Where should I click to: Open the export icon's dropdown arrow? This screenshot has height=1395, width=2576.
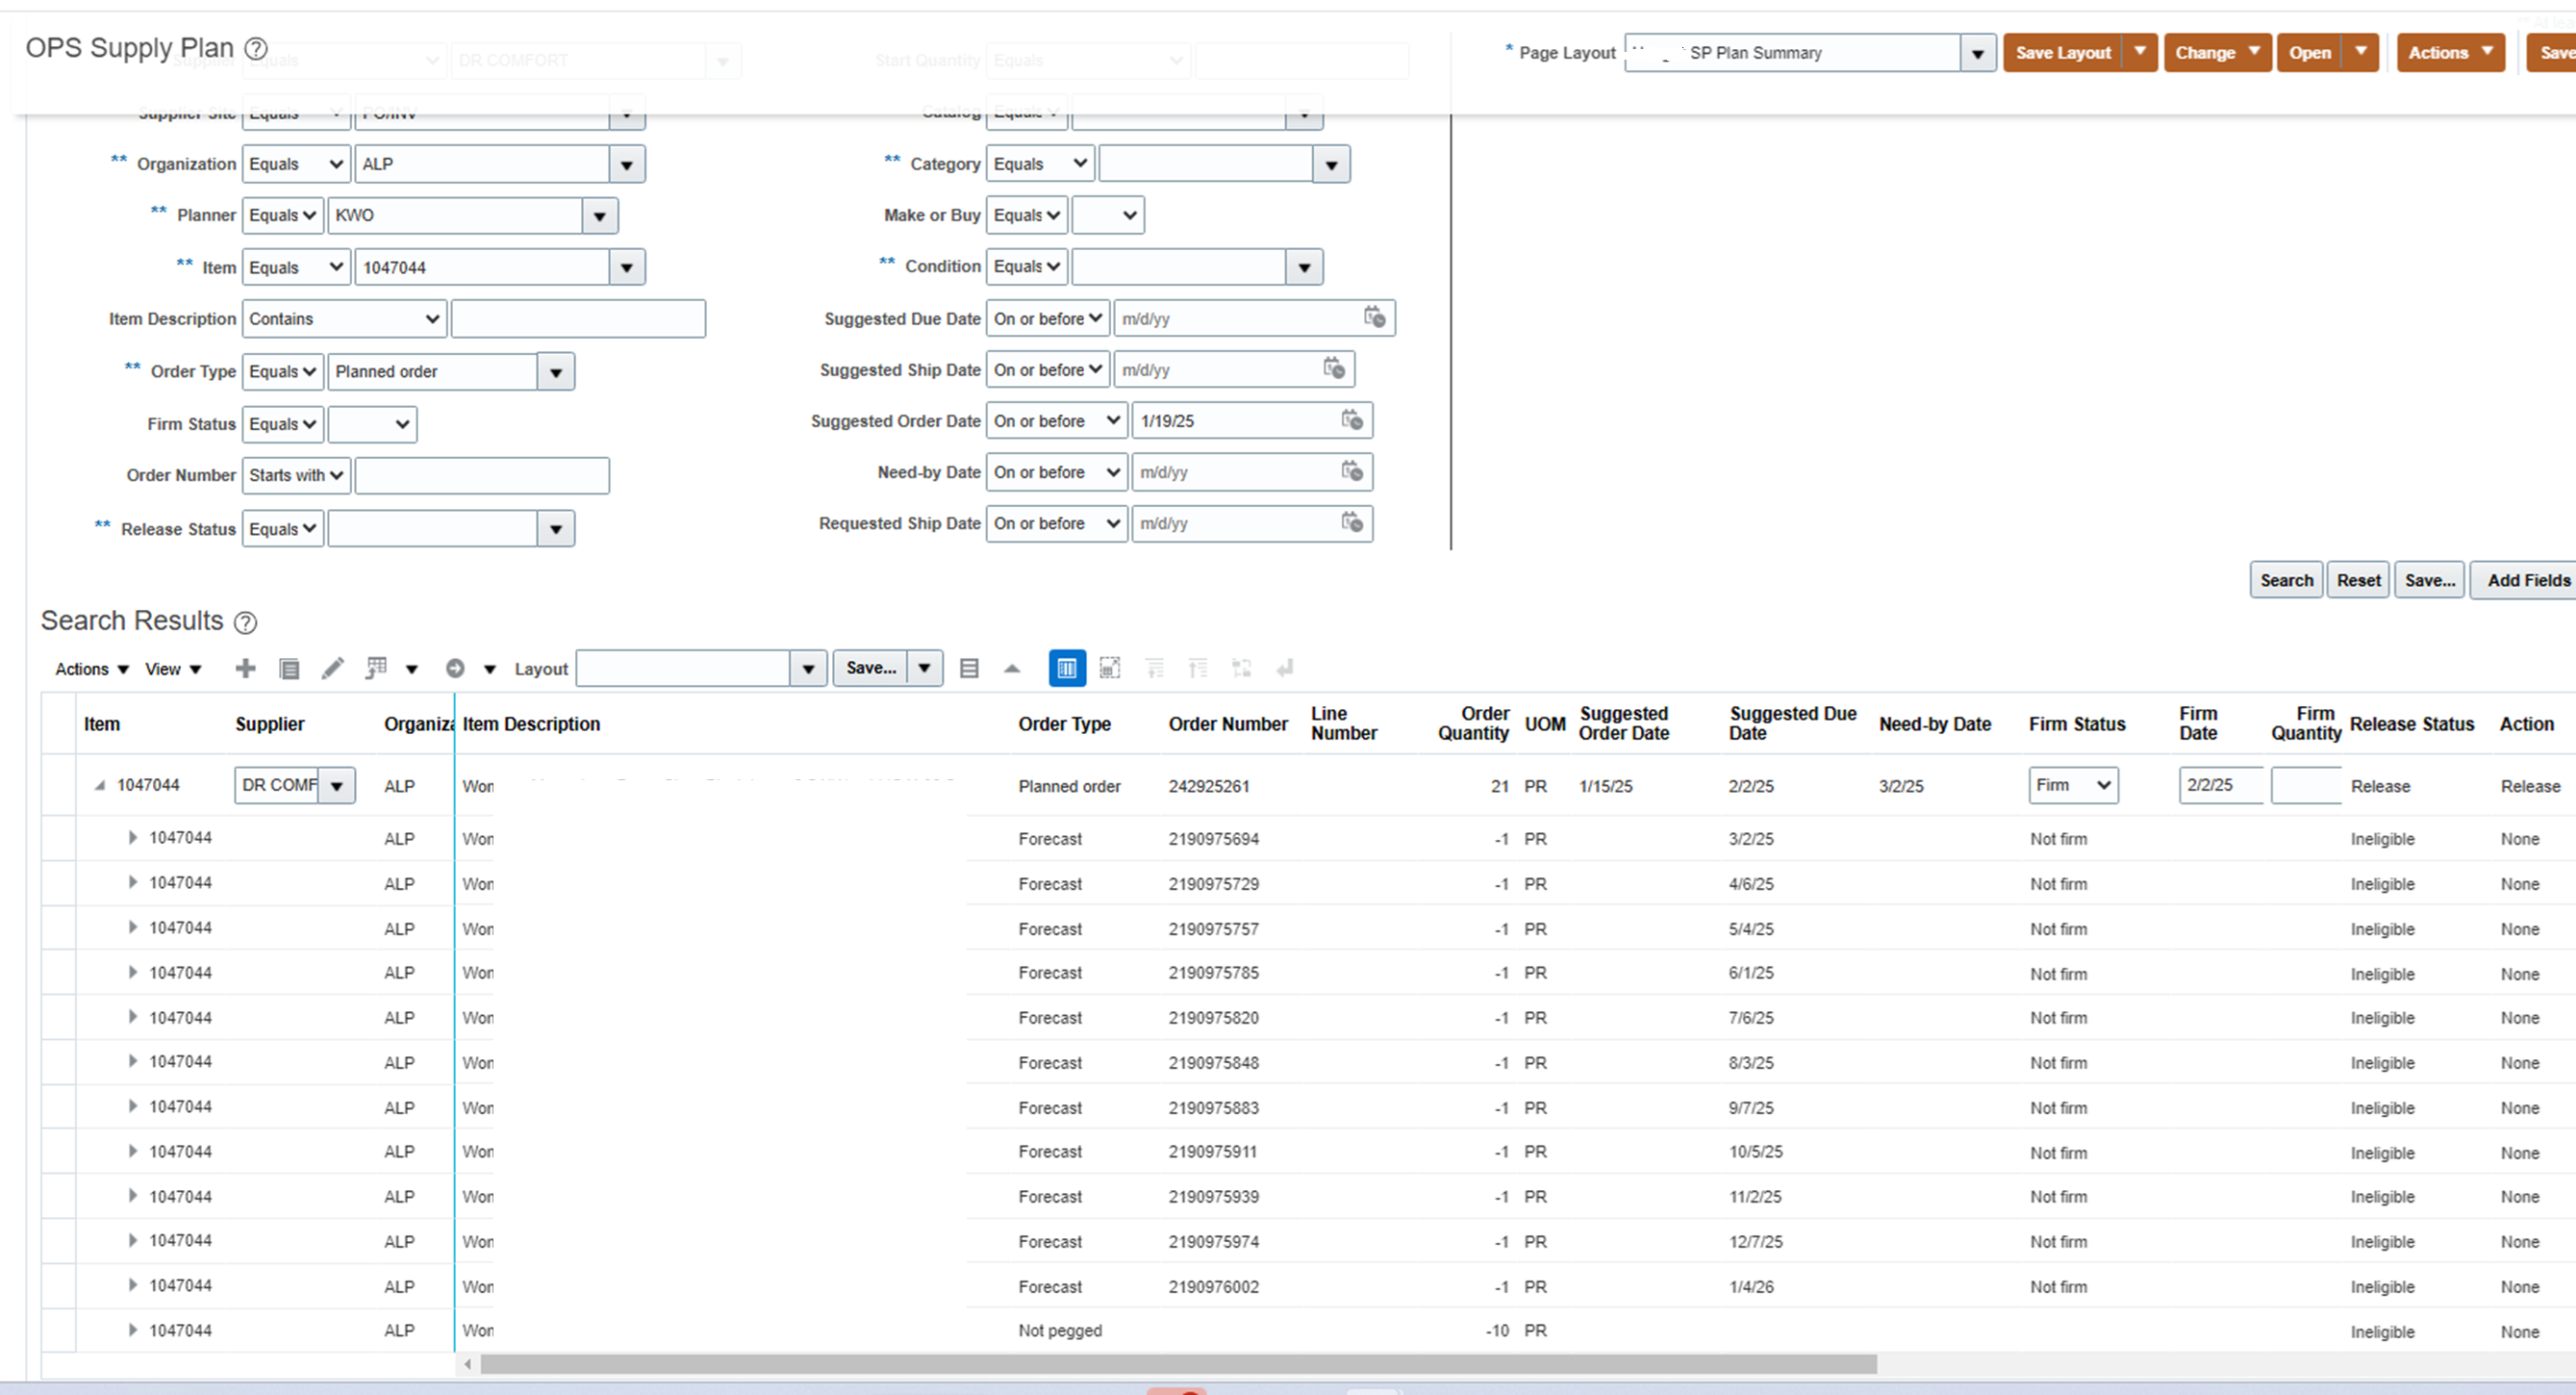pos(412,669)
